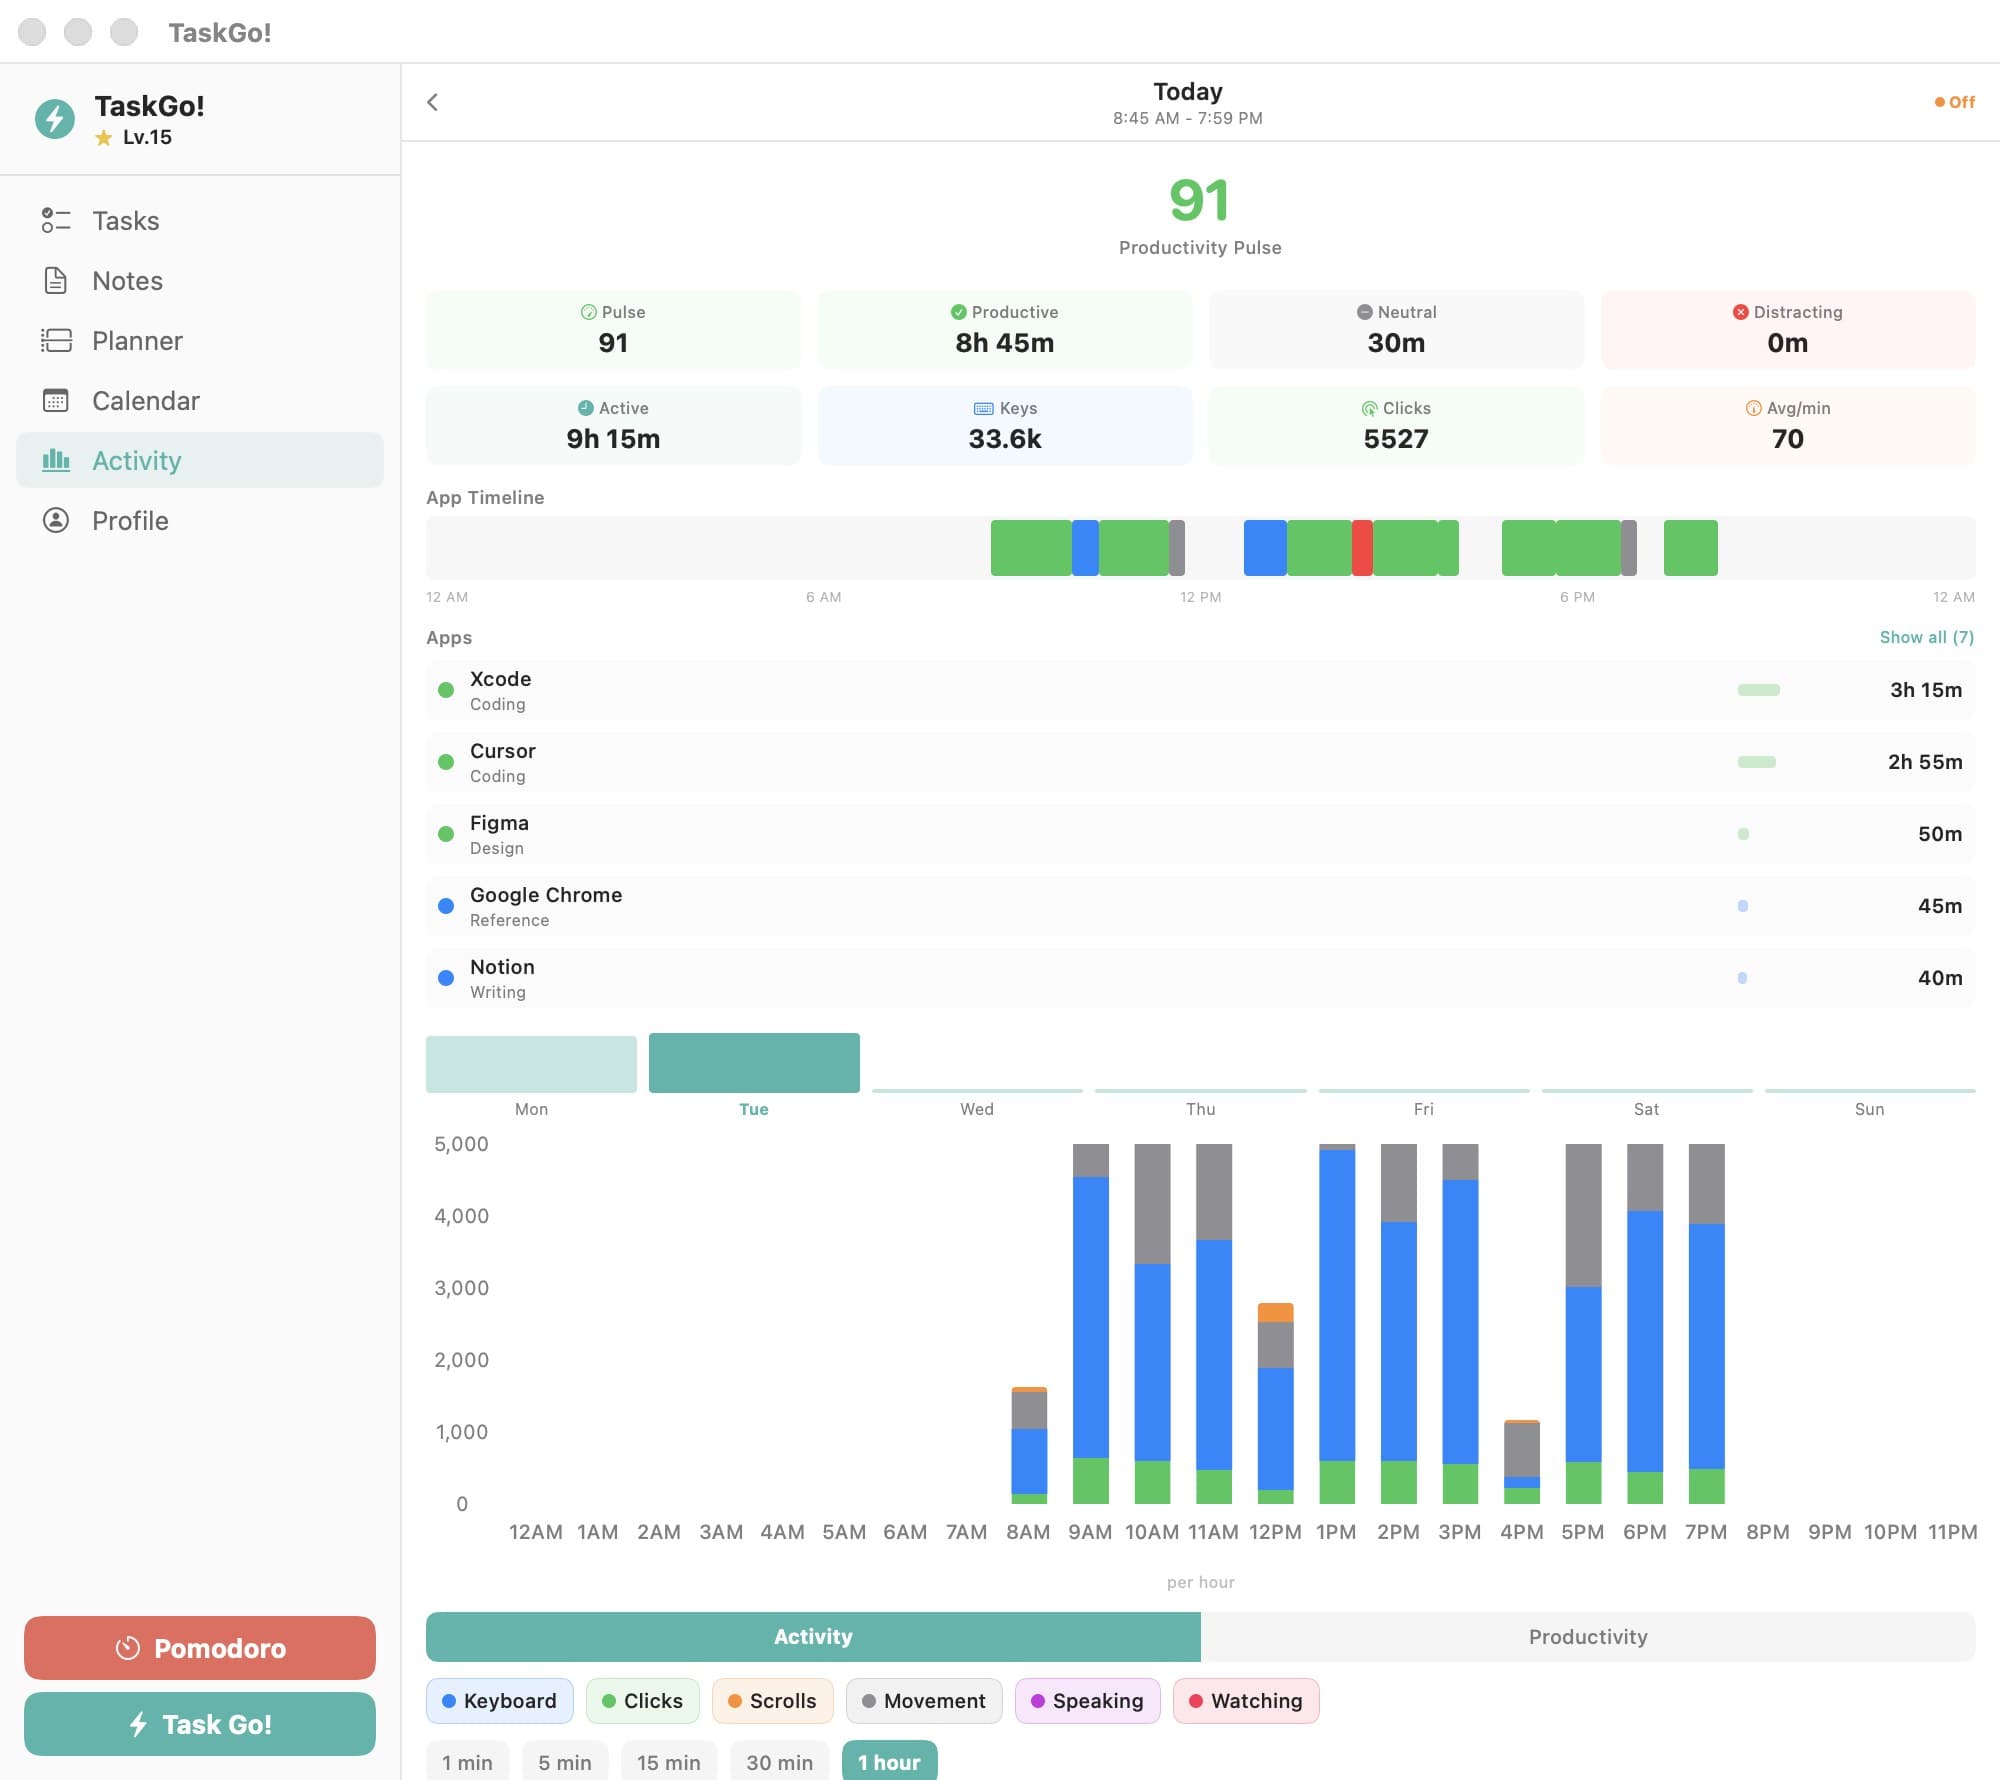Image resolution: width=2000 pixels, height=1780 pixels.
Task: Select Monday's bar in week view
Action: (x=531, y=1064)
